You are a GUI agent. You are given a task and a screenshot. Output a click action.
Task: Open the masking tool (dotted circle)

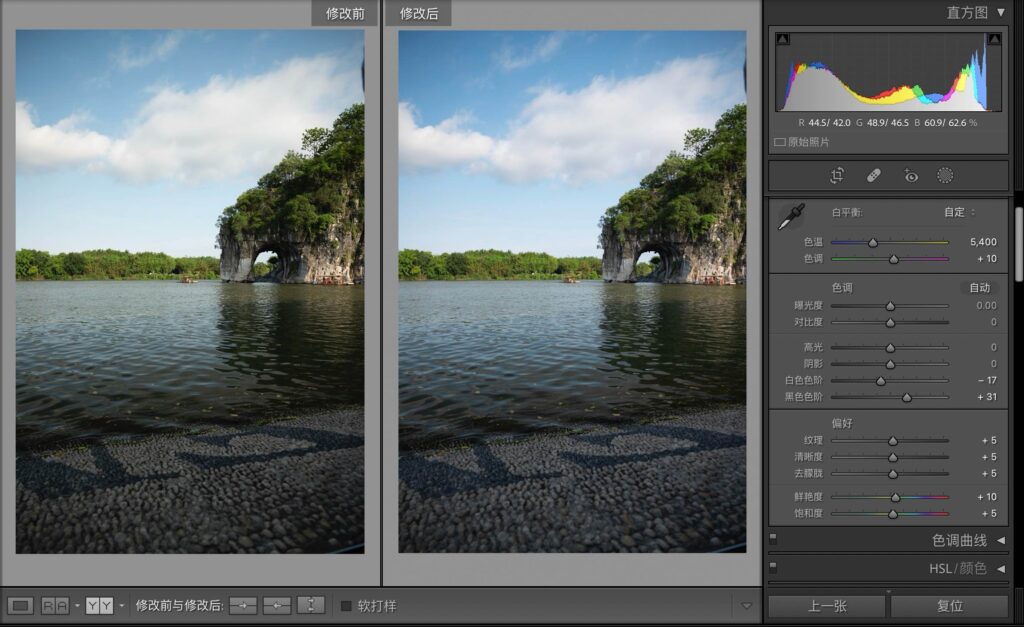point(945,176)
